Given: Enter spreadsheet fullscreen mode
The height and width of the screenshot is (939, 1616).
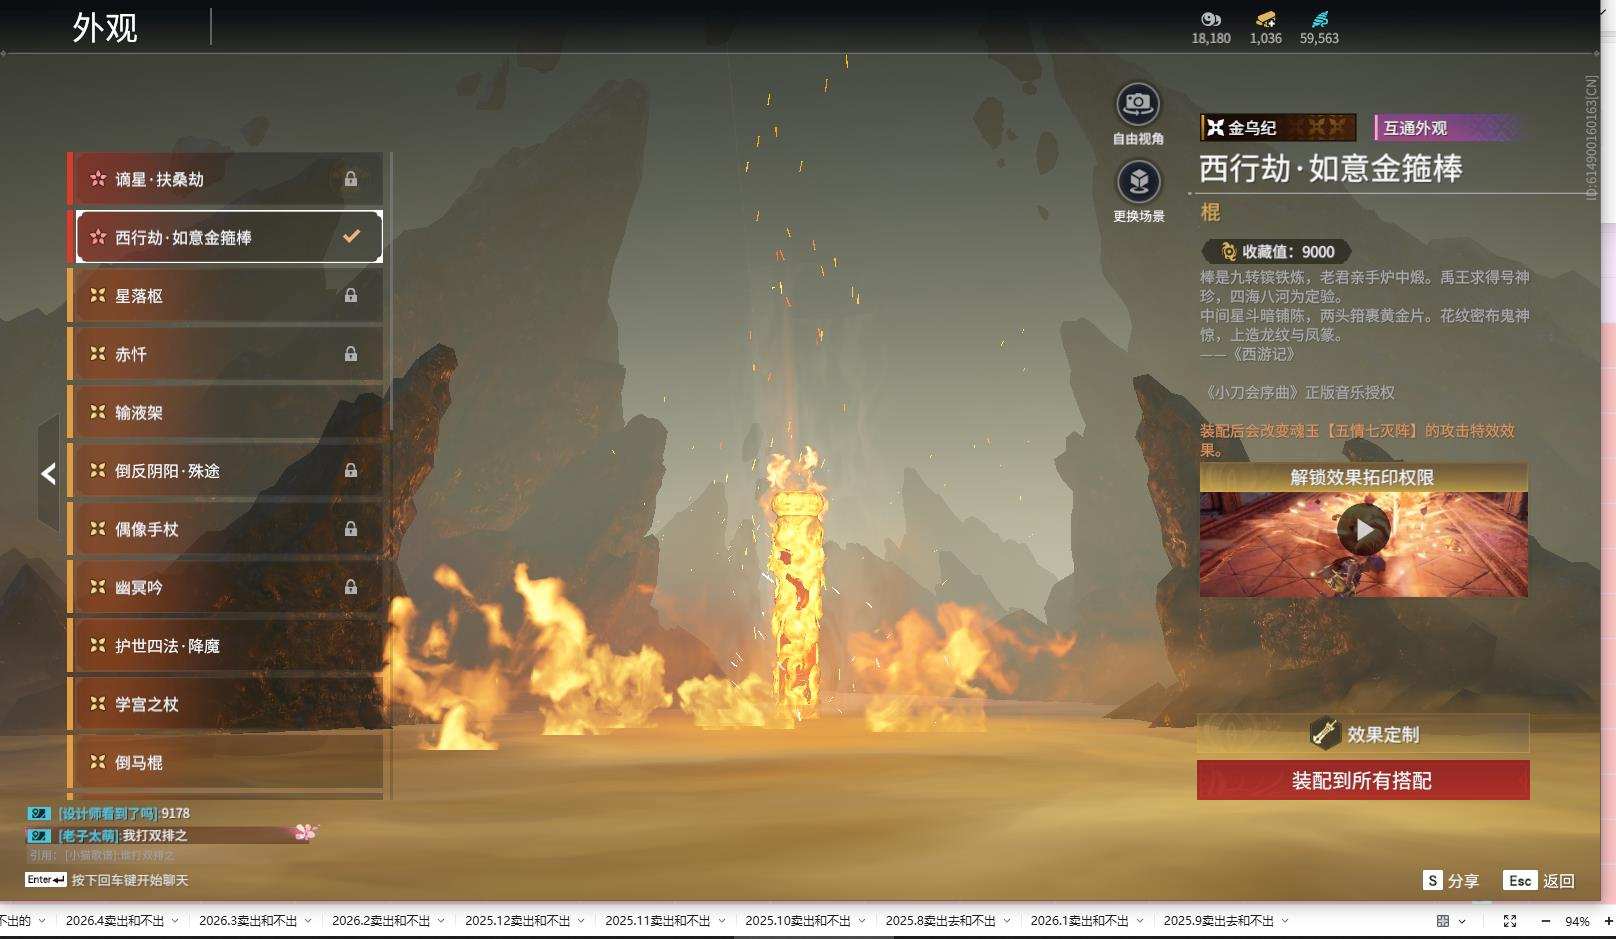Looking at the screenshot, I should tap(1510, 921).
